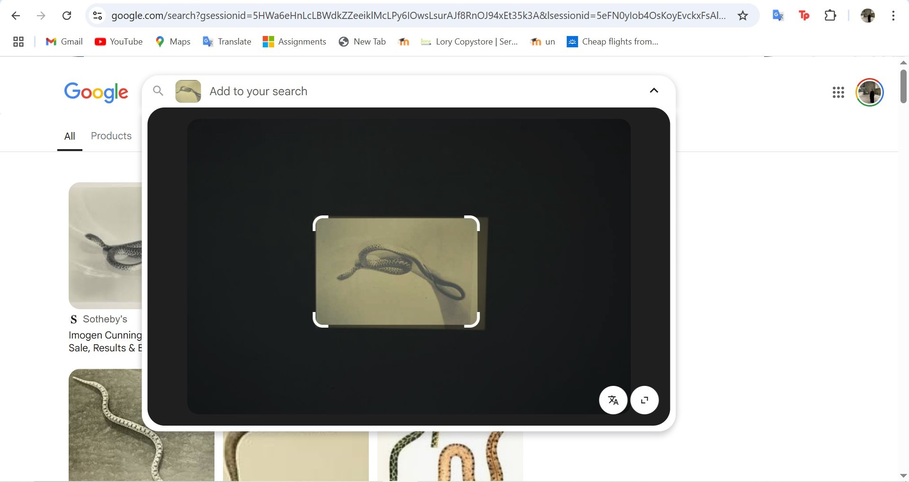Open the Cheap flights bookmark
The height and width of the screenshot is (482, 909).
(612, 42)
